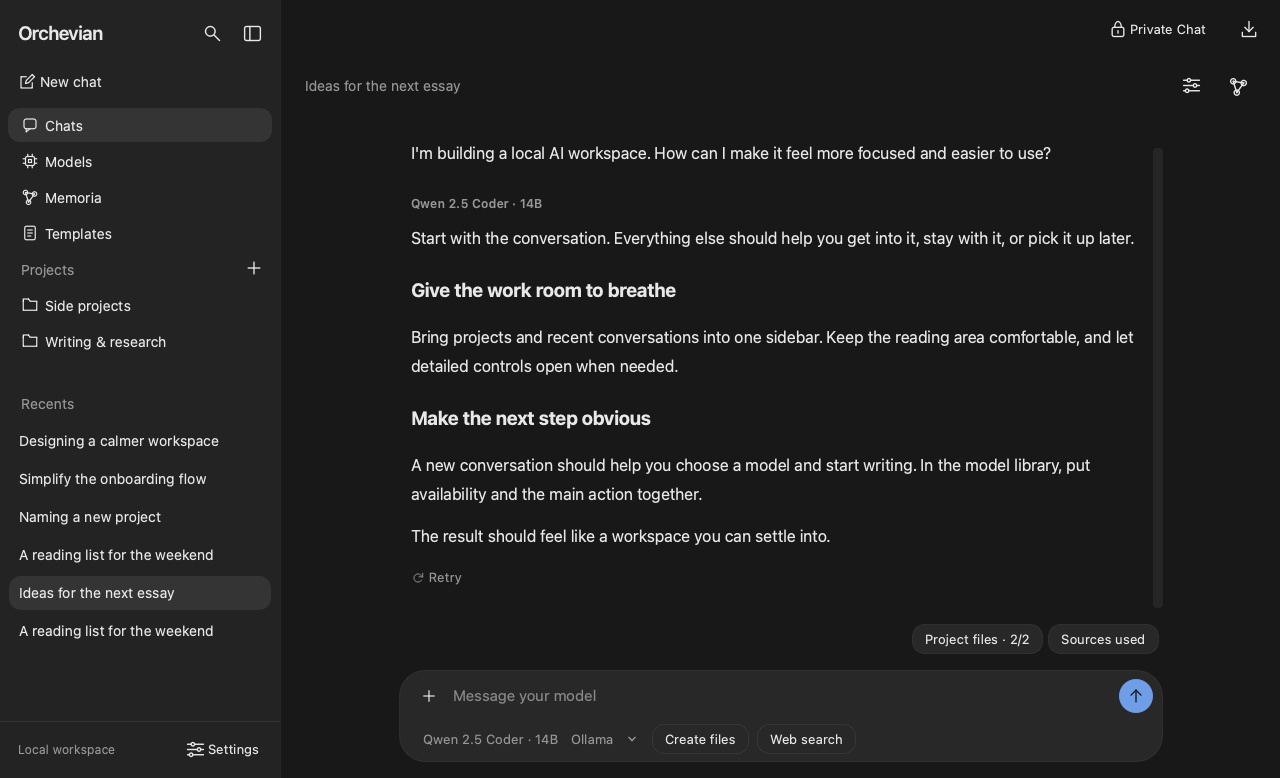Open the Qwen 2.5 Coder model selector

click(490, 739)
